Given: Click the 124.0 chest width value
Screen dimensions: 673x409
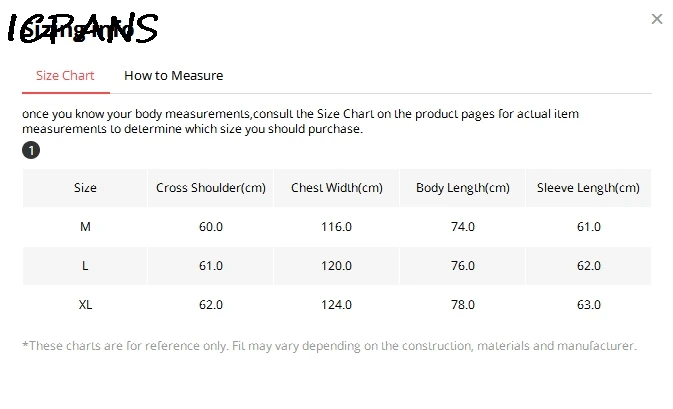Looking at the screenshot, I should [x=336, y=305].
